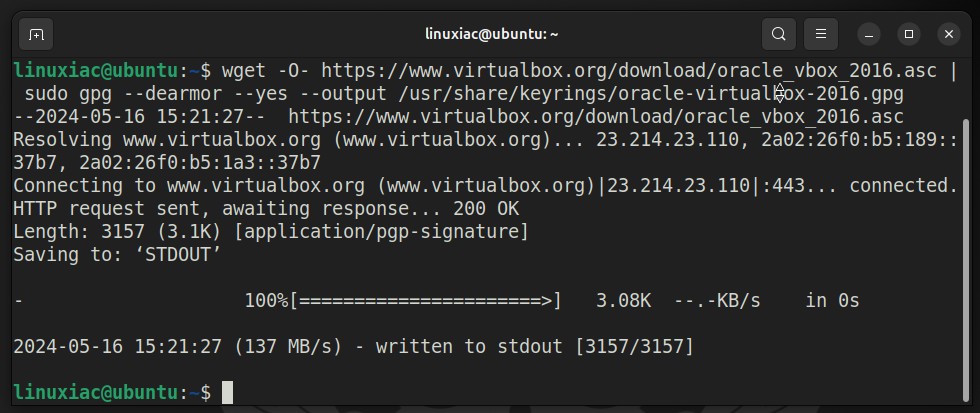Image resolution: width=980 pixels, height=413 pixels.
Task: Minimize the terminal window
Action: (869, 34)
